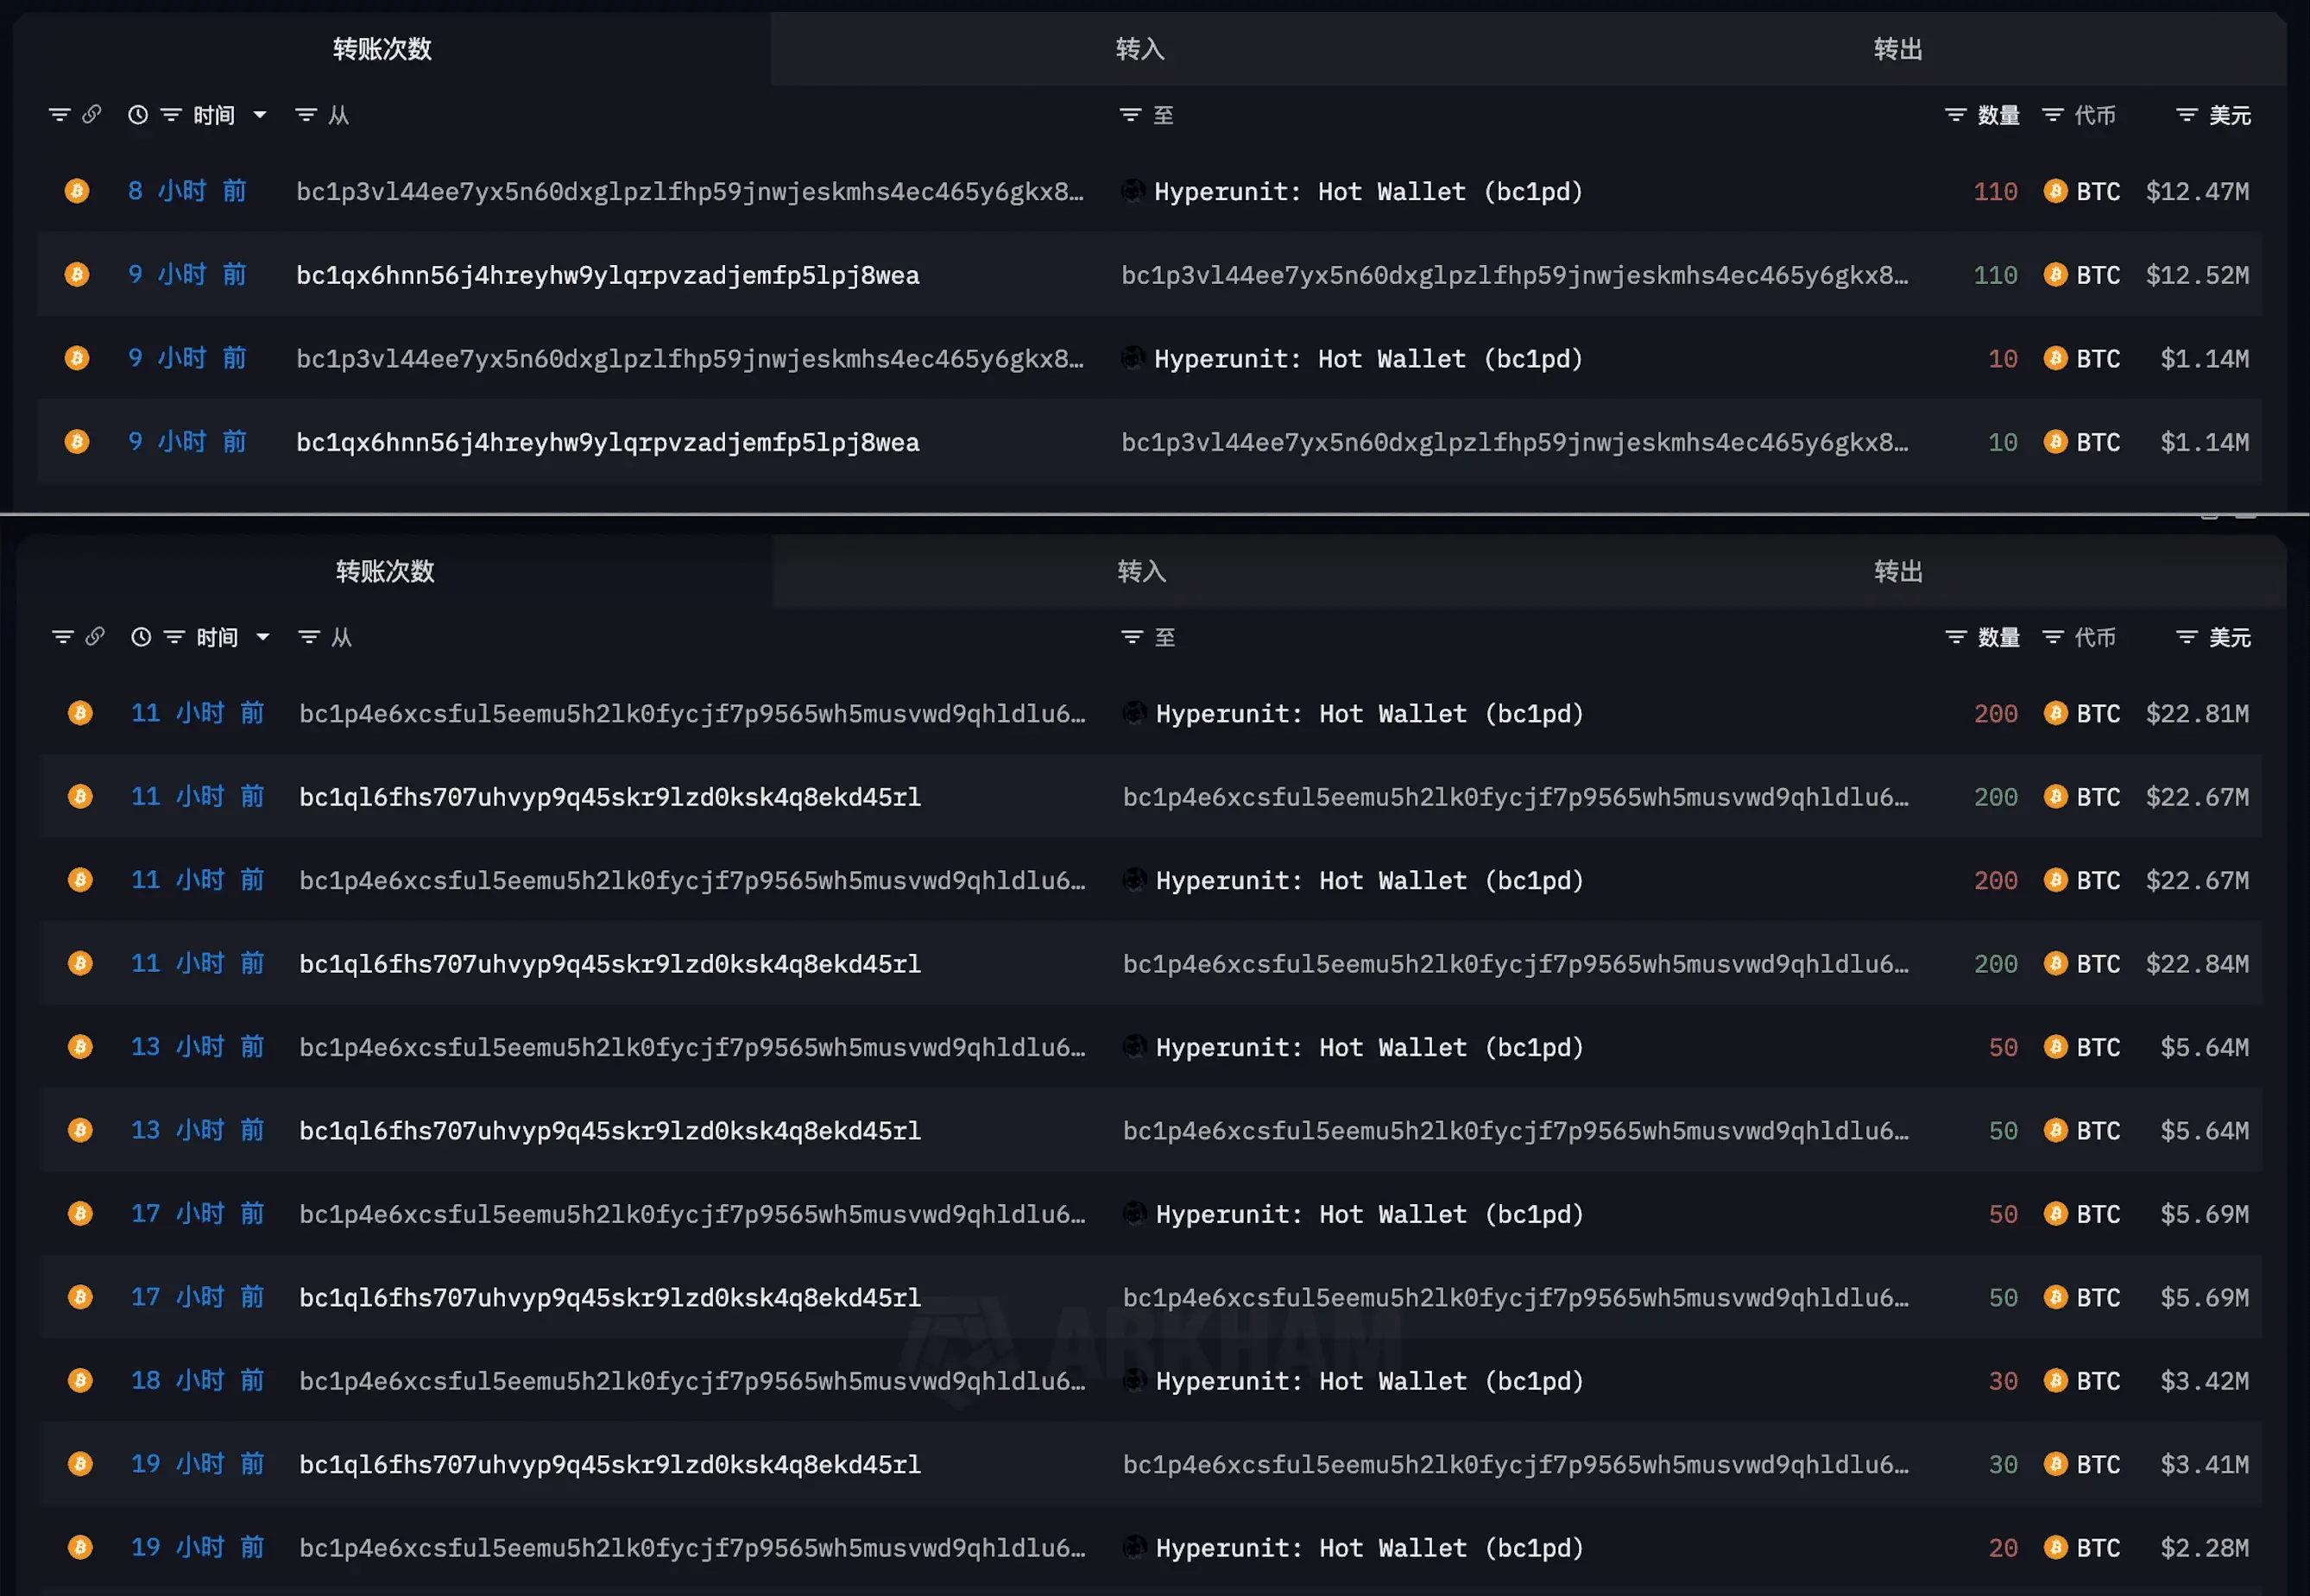Open Hyperunit: Hot Wallet link in 8 小时 row

(x=1368, y=191)
